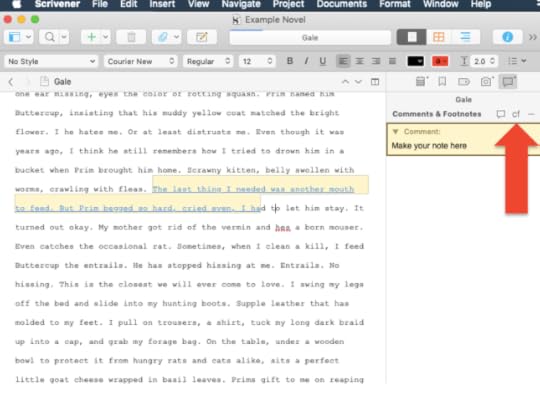This screenshot has width=540, height=393.
Task: Go to previous document up arrow
Action: point(345,82)
